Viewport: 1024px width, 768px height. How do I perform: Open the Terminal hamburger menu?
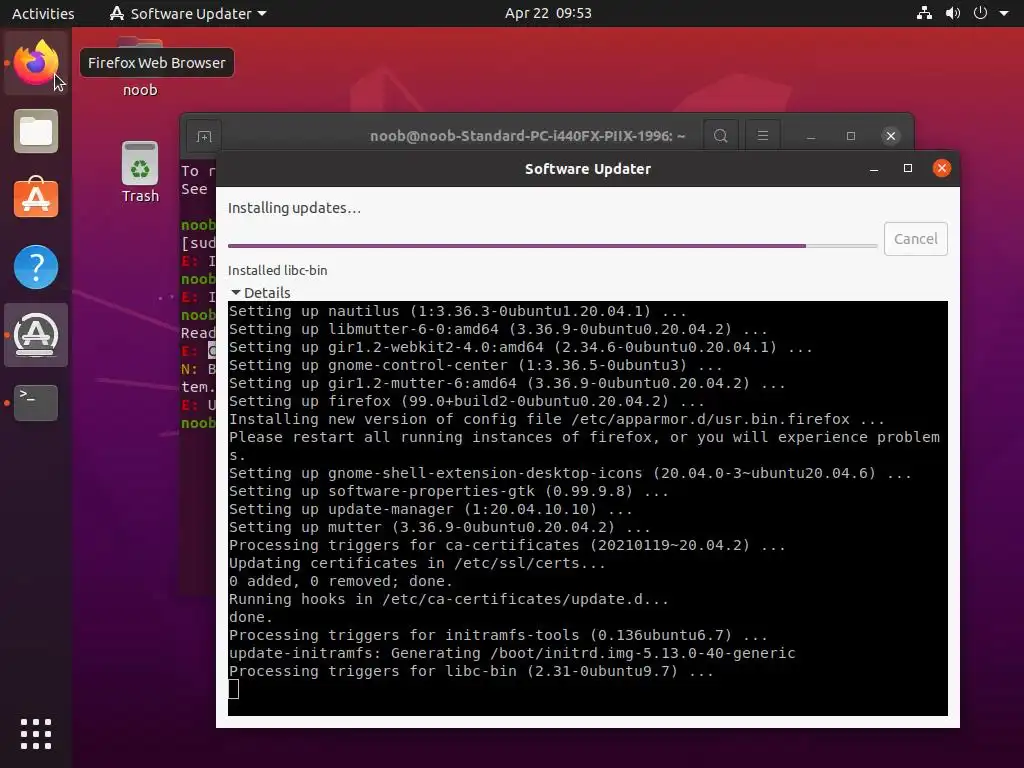[x=762, y=136]
